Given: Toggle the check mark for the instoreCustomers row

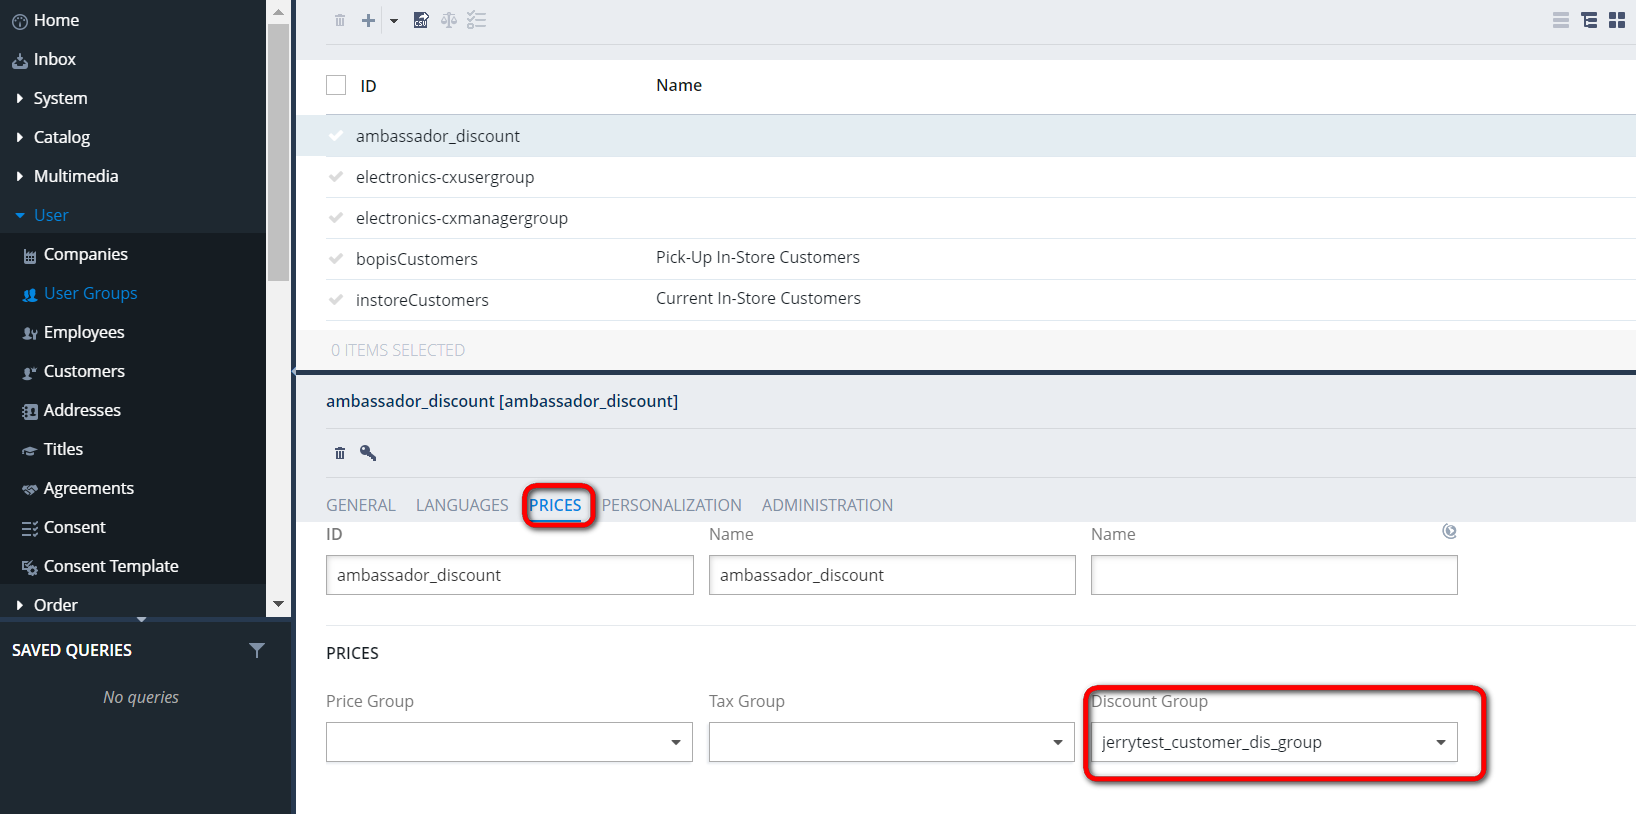Looking at the screenshot, I should pyautogui.click(x=336, y=300).
